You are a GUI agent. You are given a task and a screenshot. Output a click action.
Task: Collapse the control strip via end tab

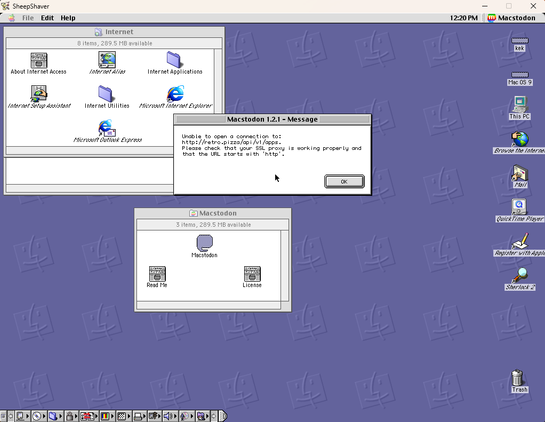(x=223, y=416)
